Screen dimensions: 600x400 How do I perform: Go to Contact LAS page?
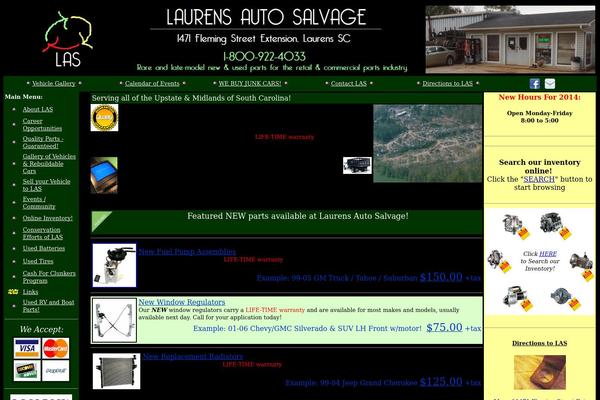click(349, 83)
